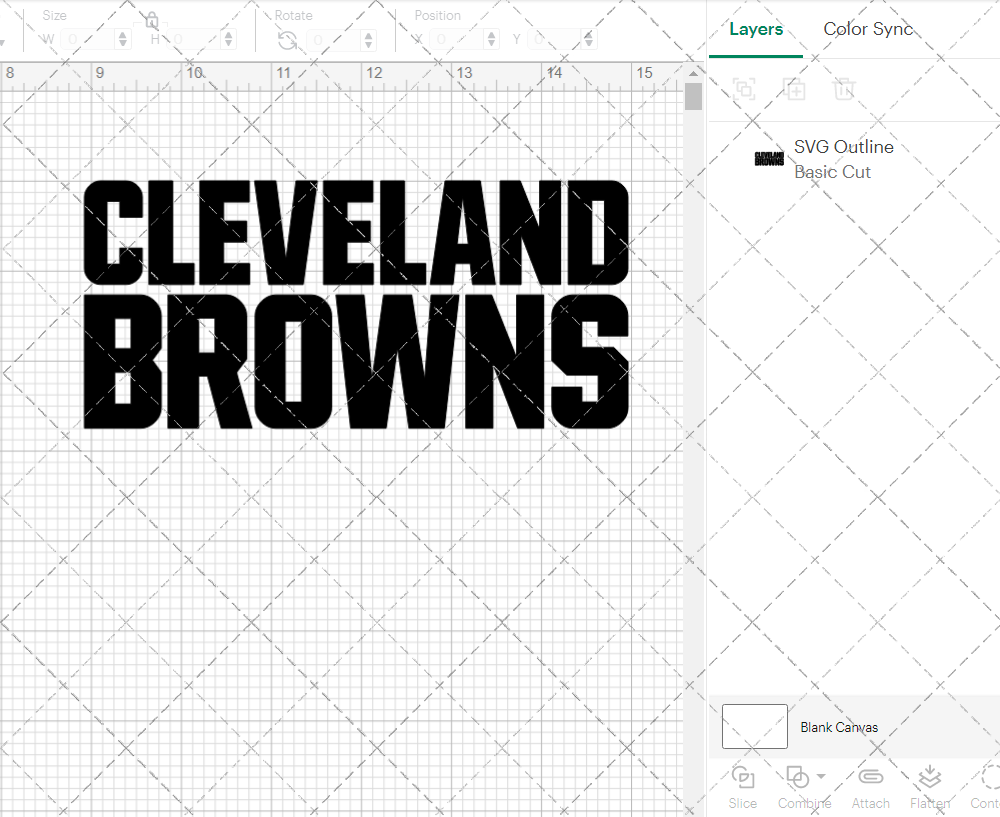This screenshot has width=1000, height=817.
Task: Click the canvas vertical scrollbar up arrow
Action: (693, 74)
